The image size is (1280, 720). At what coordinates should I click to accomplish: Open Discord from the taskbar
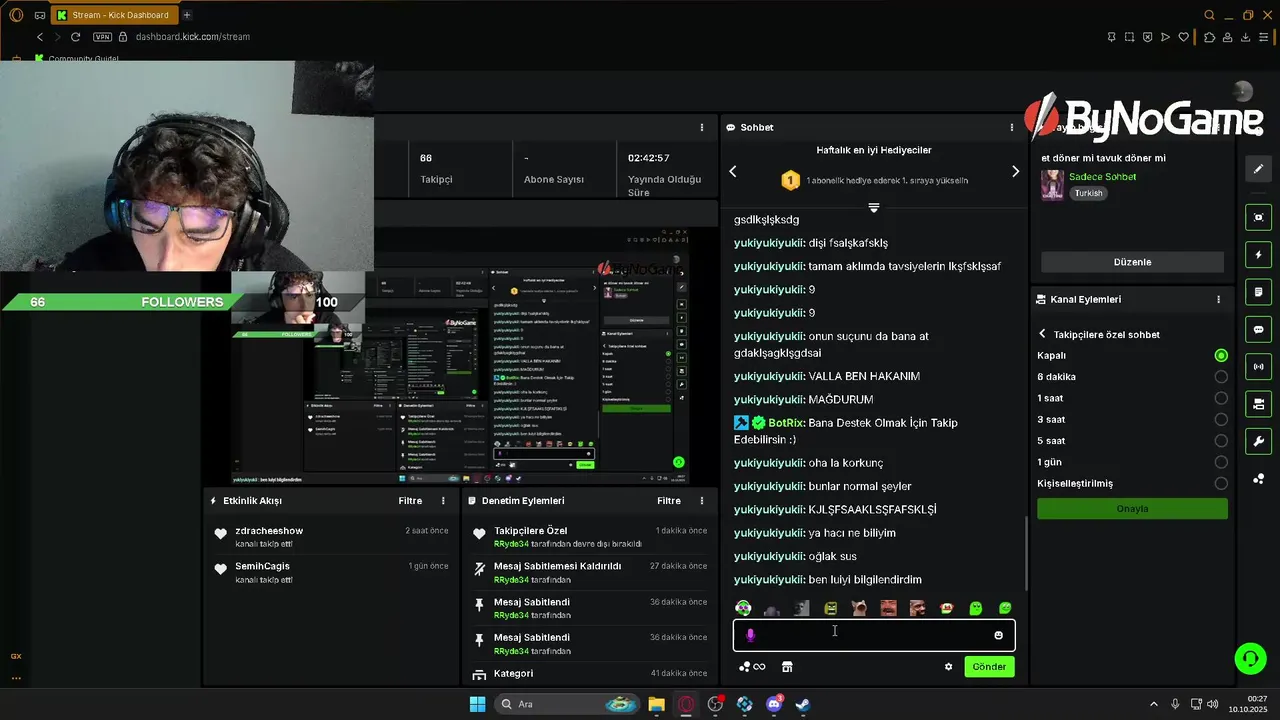pyautogui.click(x=774, y=704)
